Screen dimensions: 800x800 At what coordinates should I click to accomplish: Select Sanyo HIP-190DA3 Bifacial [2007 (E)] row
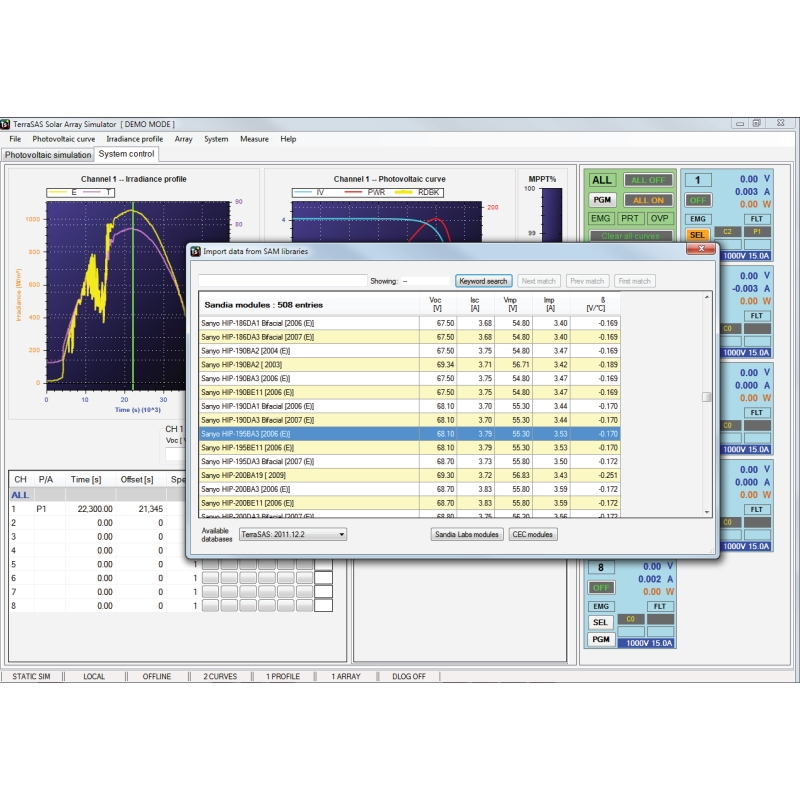[409, 420]
